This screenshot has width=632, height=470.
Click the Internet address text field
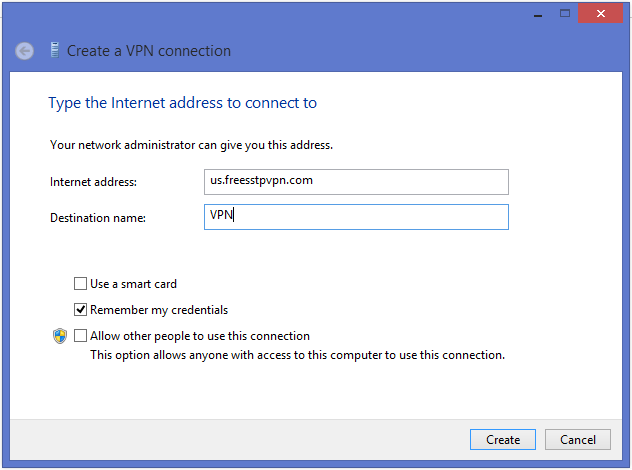[x=355, y=182]
